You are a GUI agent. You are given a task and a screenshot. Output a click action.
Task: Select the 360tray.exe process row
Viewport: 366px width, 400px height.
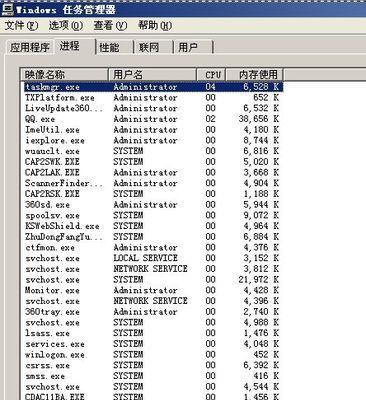pos(153,312)
